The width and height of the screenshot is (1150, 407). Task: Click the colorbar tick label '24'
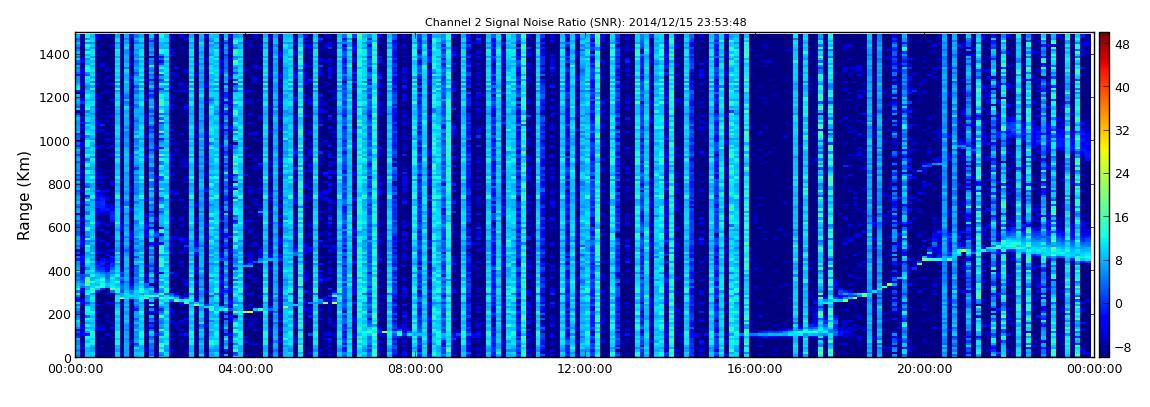coord(1122,175)
